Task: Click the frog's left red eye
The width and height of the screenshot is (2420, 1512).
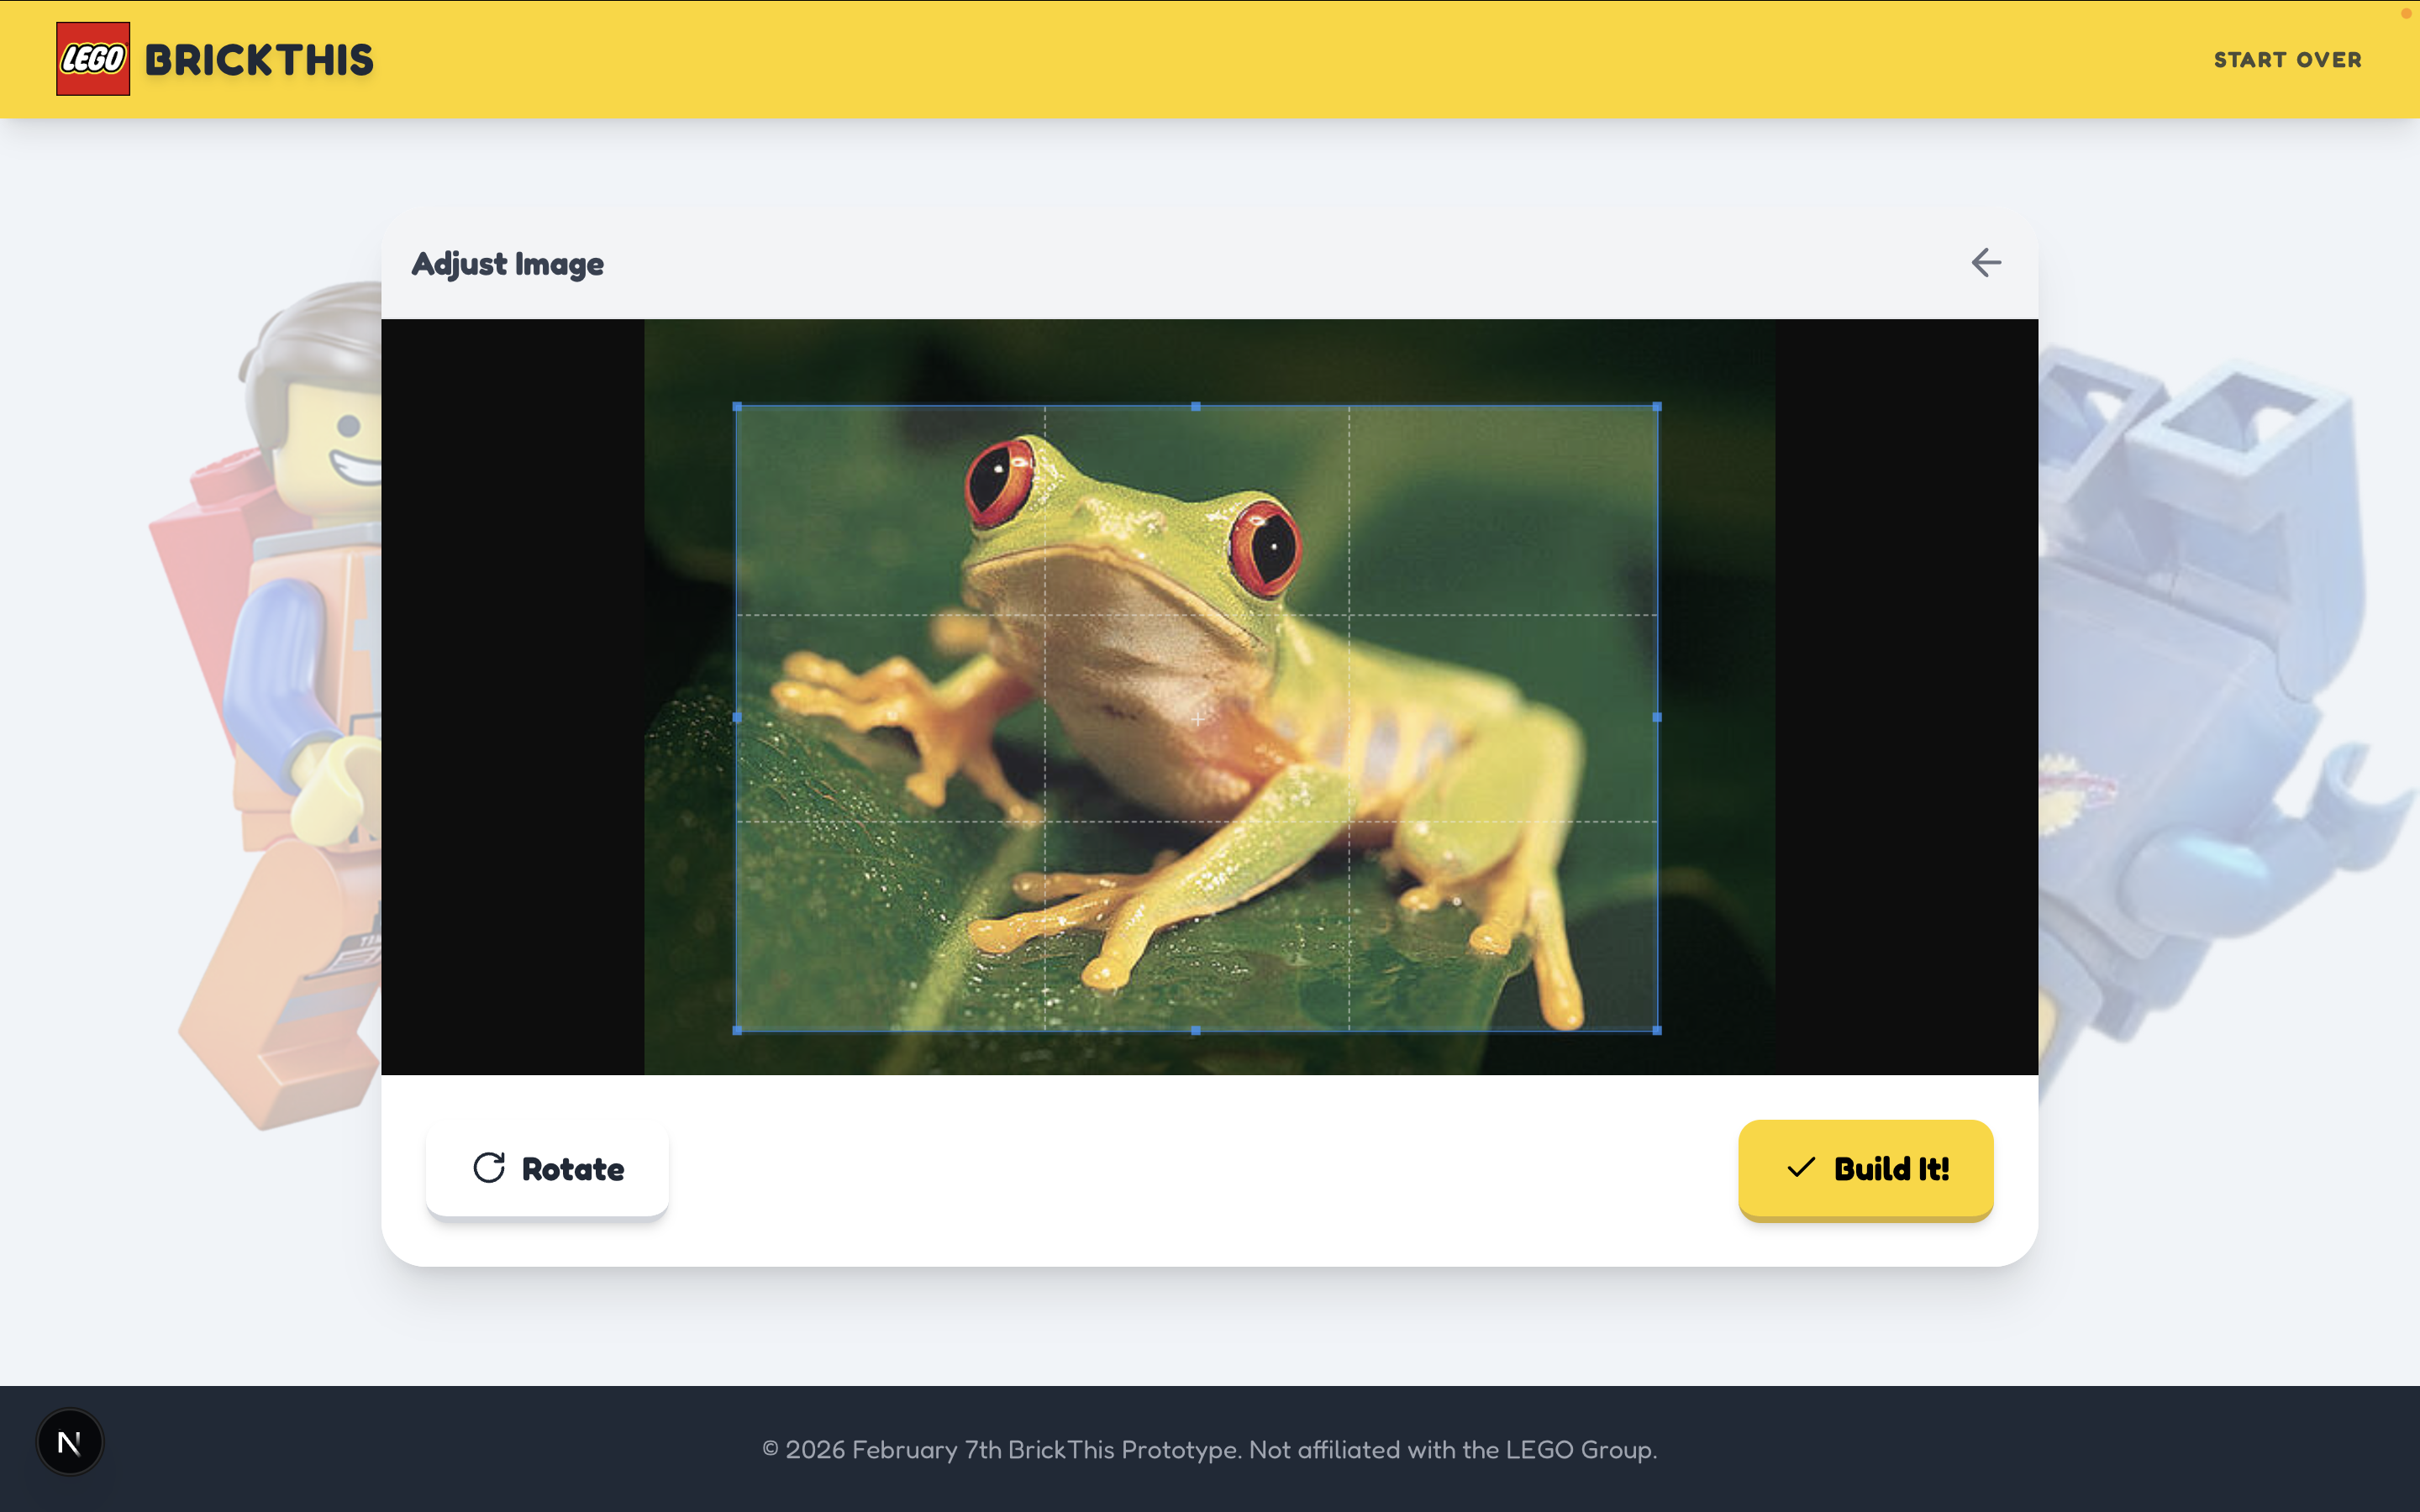Action: click(x=999, y=482)
